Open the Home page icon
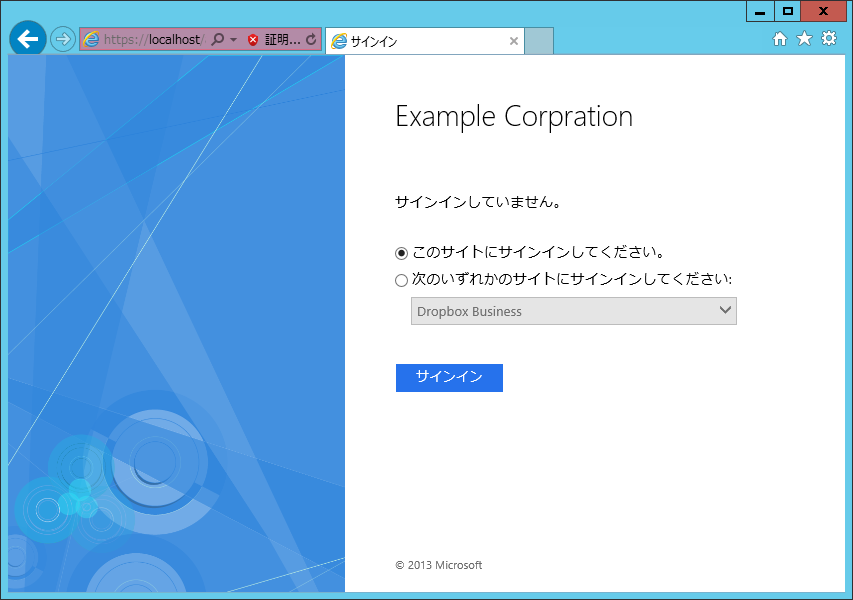 point(780,39)
